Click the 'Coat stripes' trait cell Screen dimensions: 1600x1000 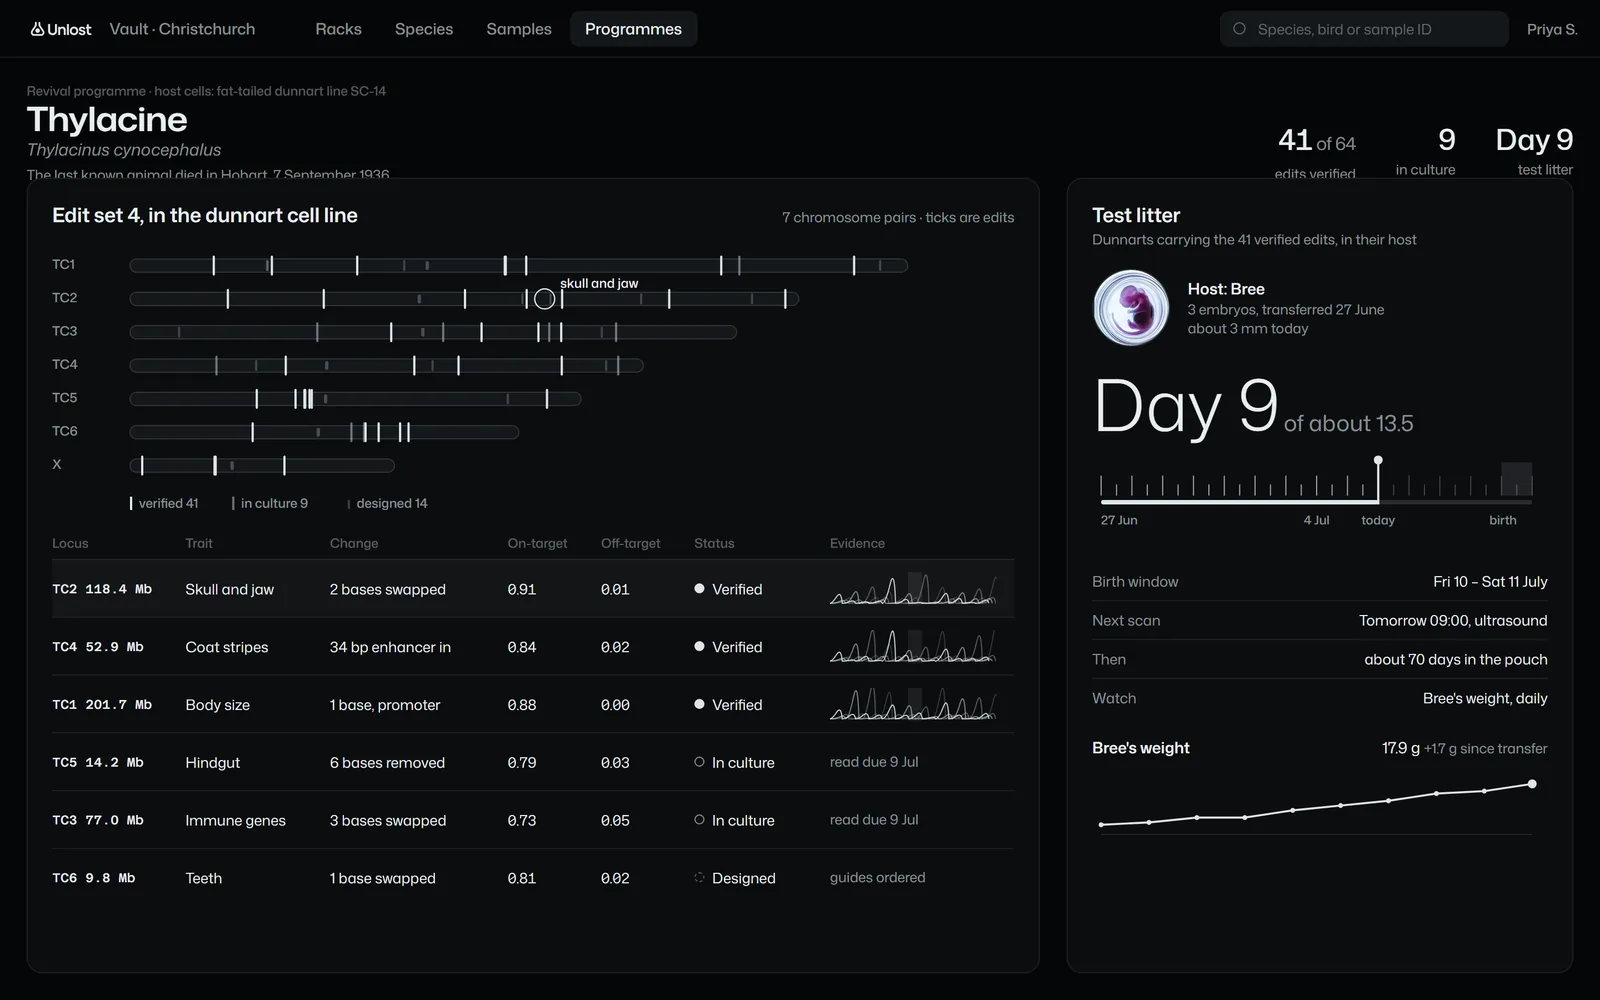coord(227,647)
